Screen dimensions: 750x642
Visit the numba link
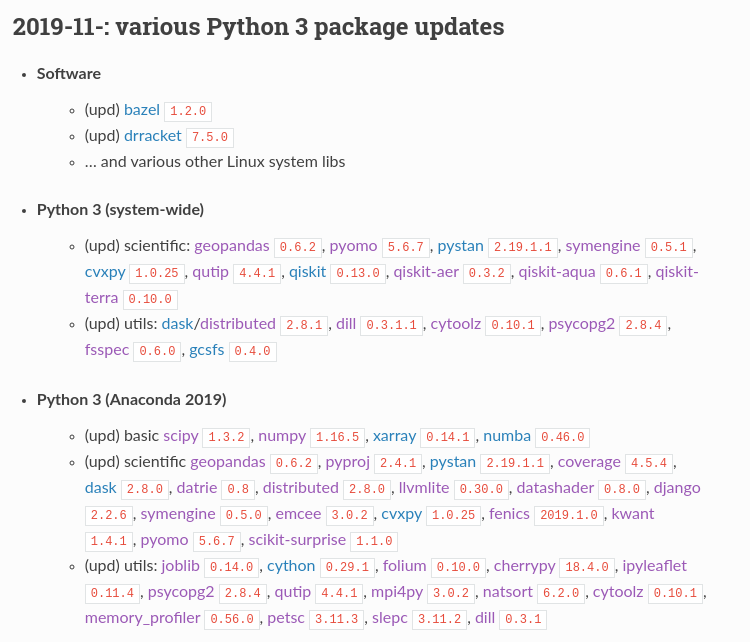(x=507, y=436)
